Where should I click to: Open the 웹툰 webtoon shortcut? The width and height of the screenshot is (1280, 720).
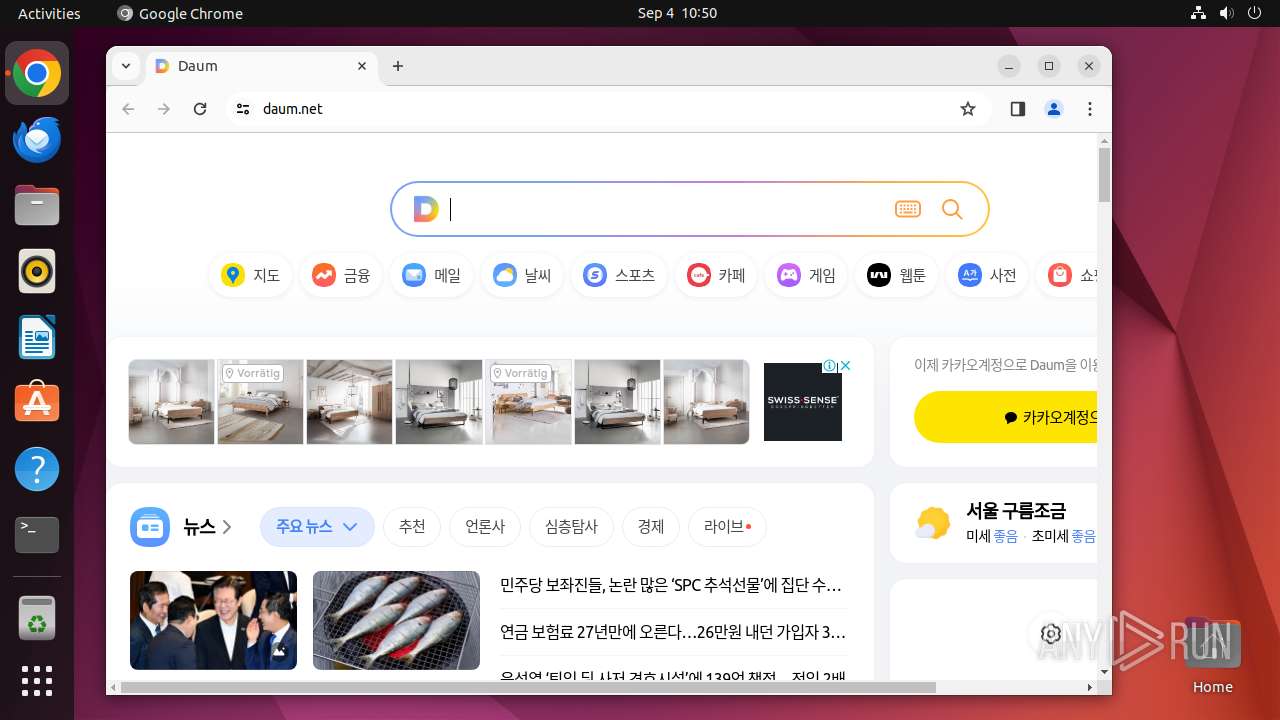pyautogui.click(x=896, y=275)
